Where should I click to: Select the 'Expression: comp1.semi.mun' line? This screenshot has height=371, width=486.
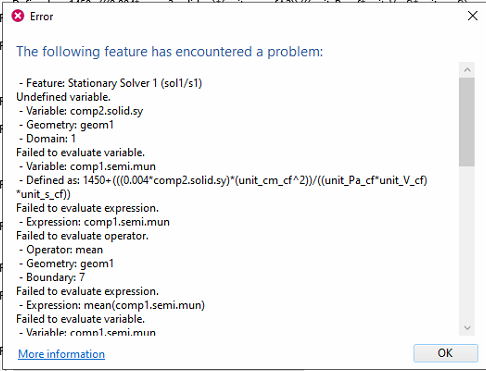[x=94, y=222]
